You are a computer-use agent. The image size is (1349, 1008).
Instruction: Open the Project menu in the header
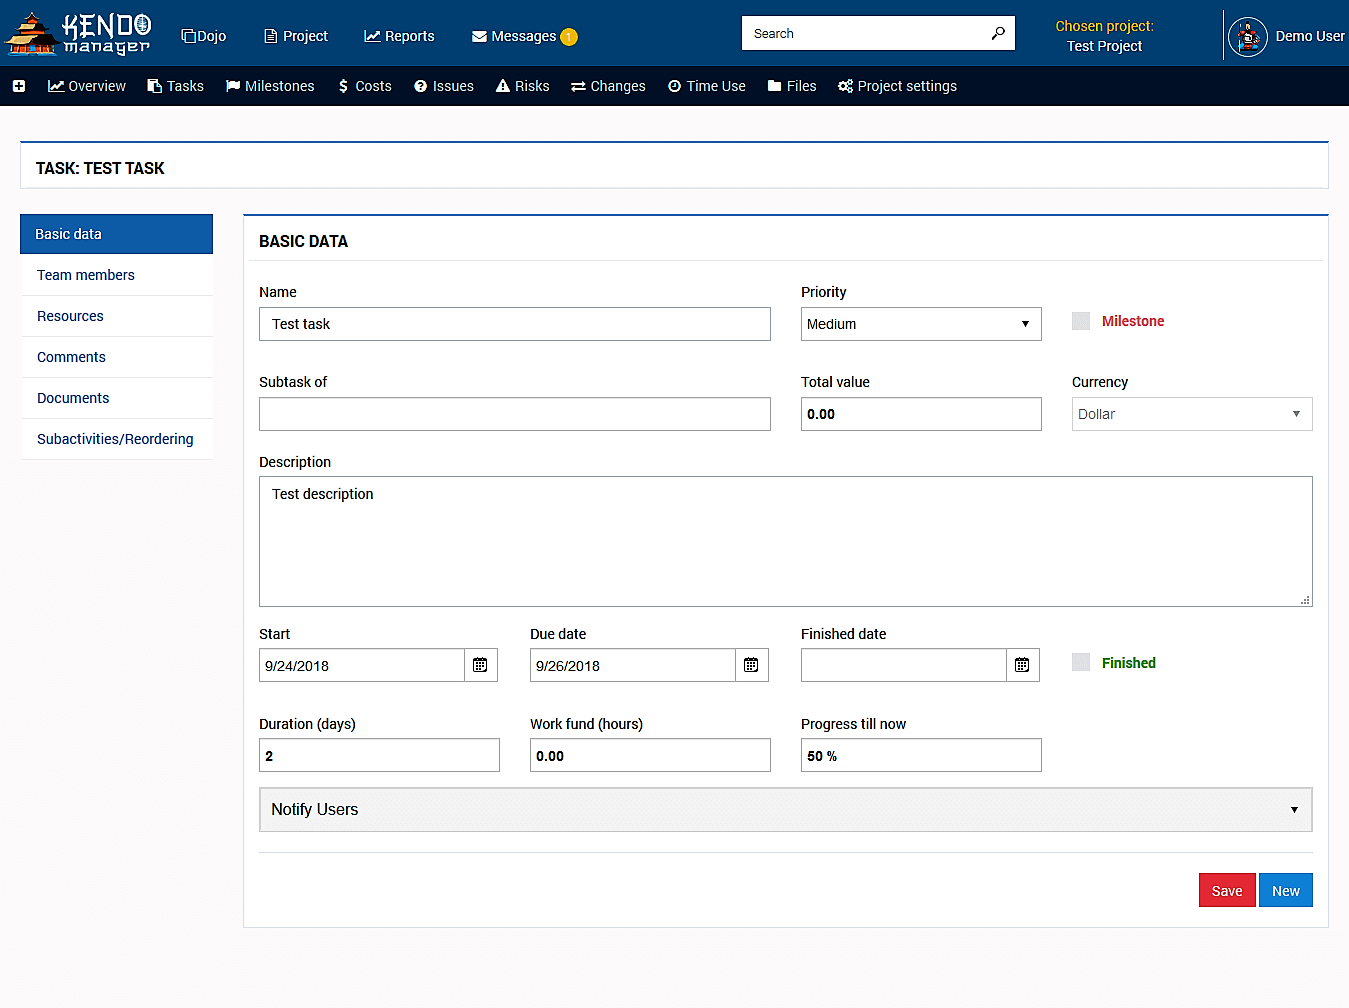click(x=296, y=36)
